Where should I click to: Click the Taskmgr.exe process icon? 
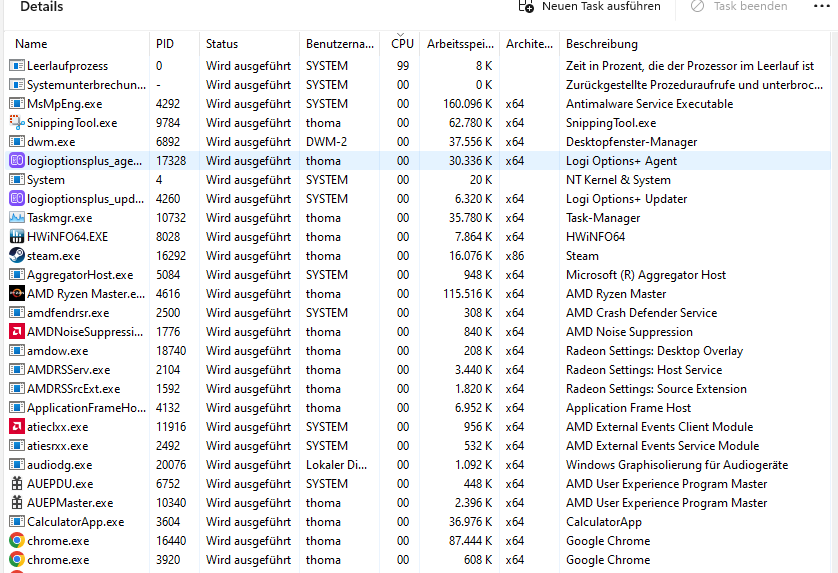17,218
